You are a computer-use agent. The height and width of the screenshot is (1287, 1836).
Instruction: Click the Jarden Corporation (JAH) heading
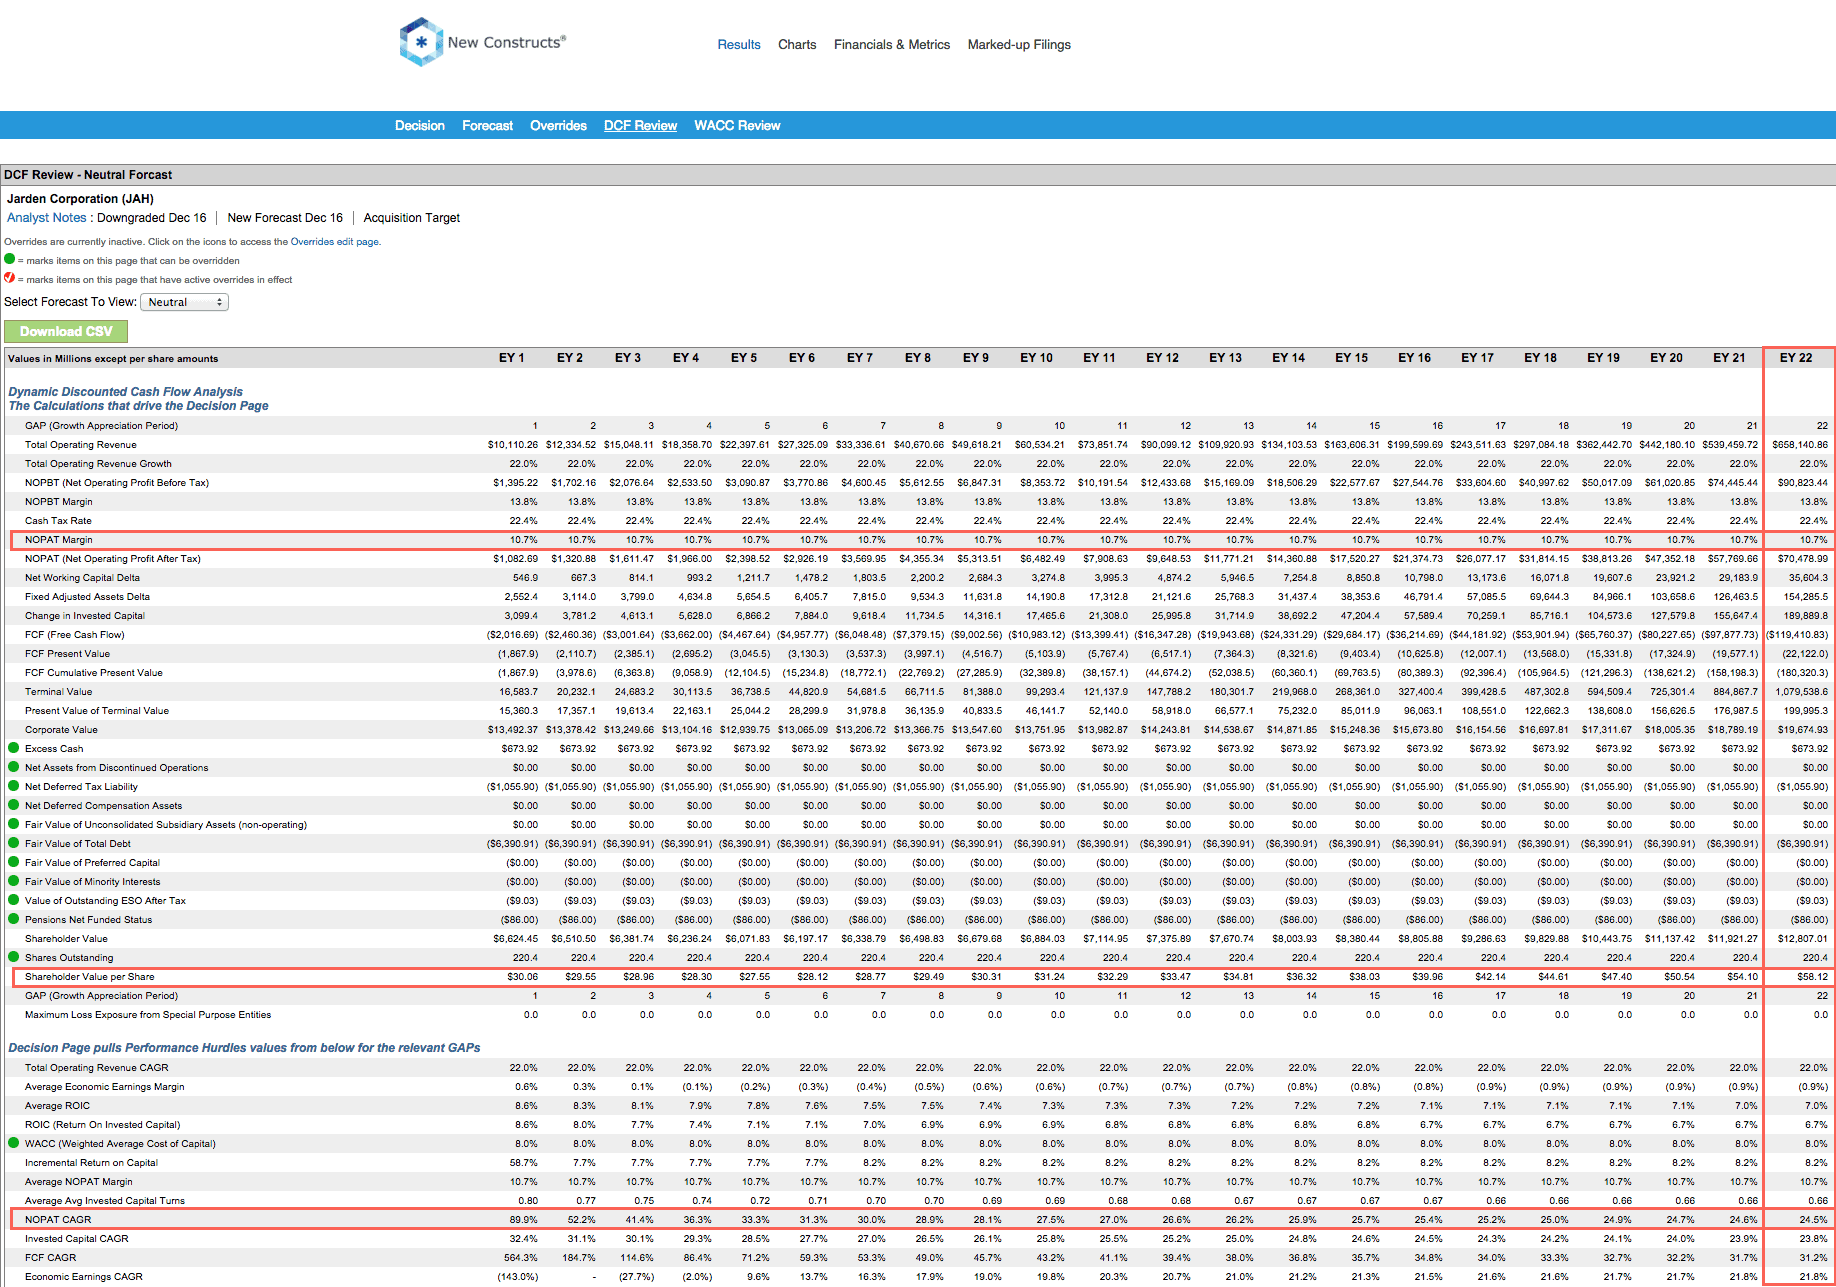[80, 198]
